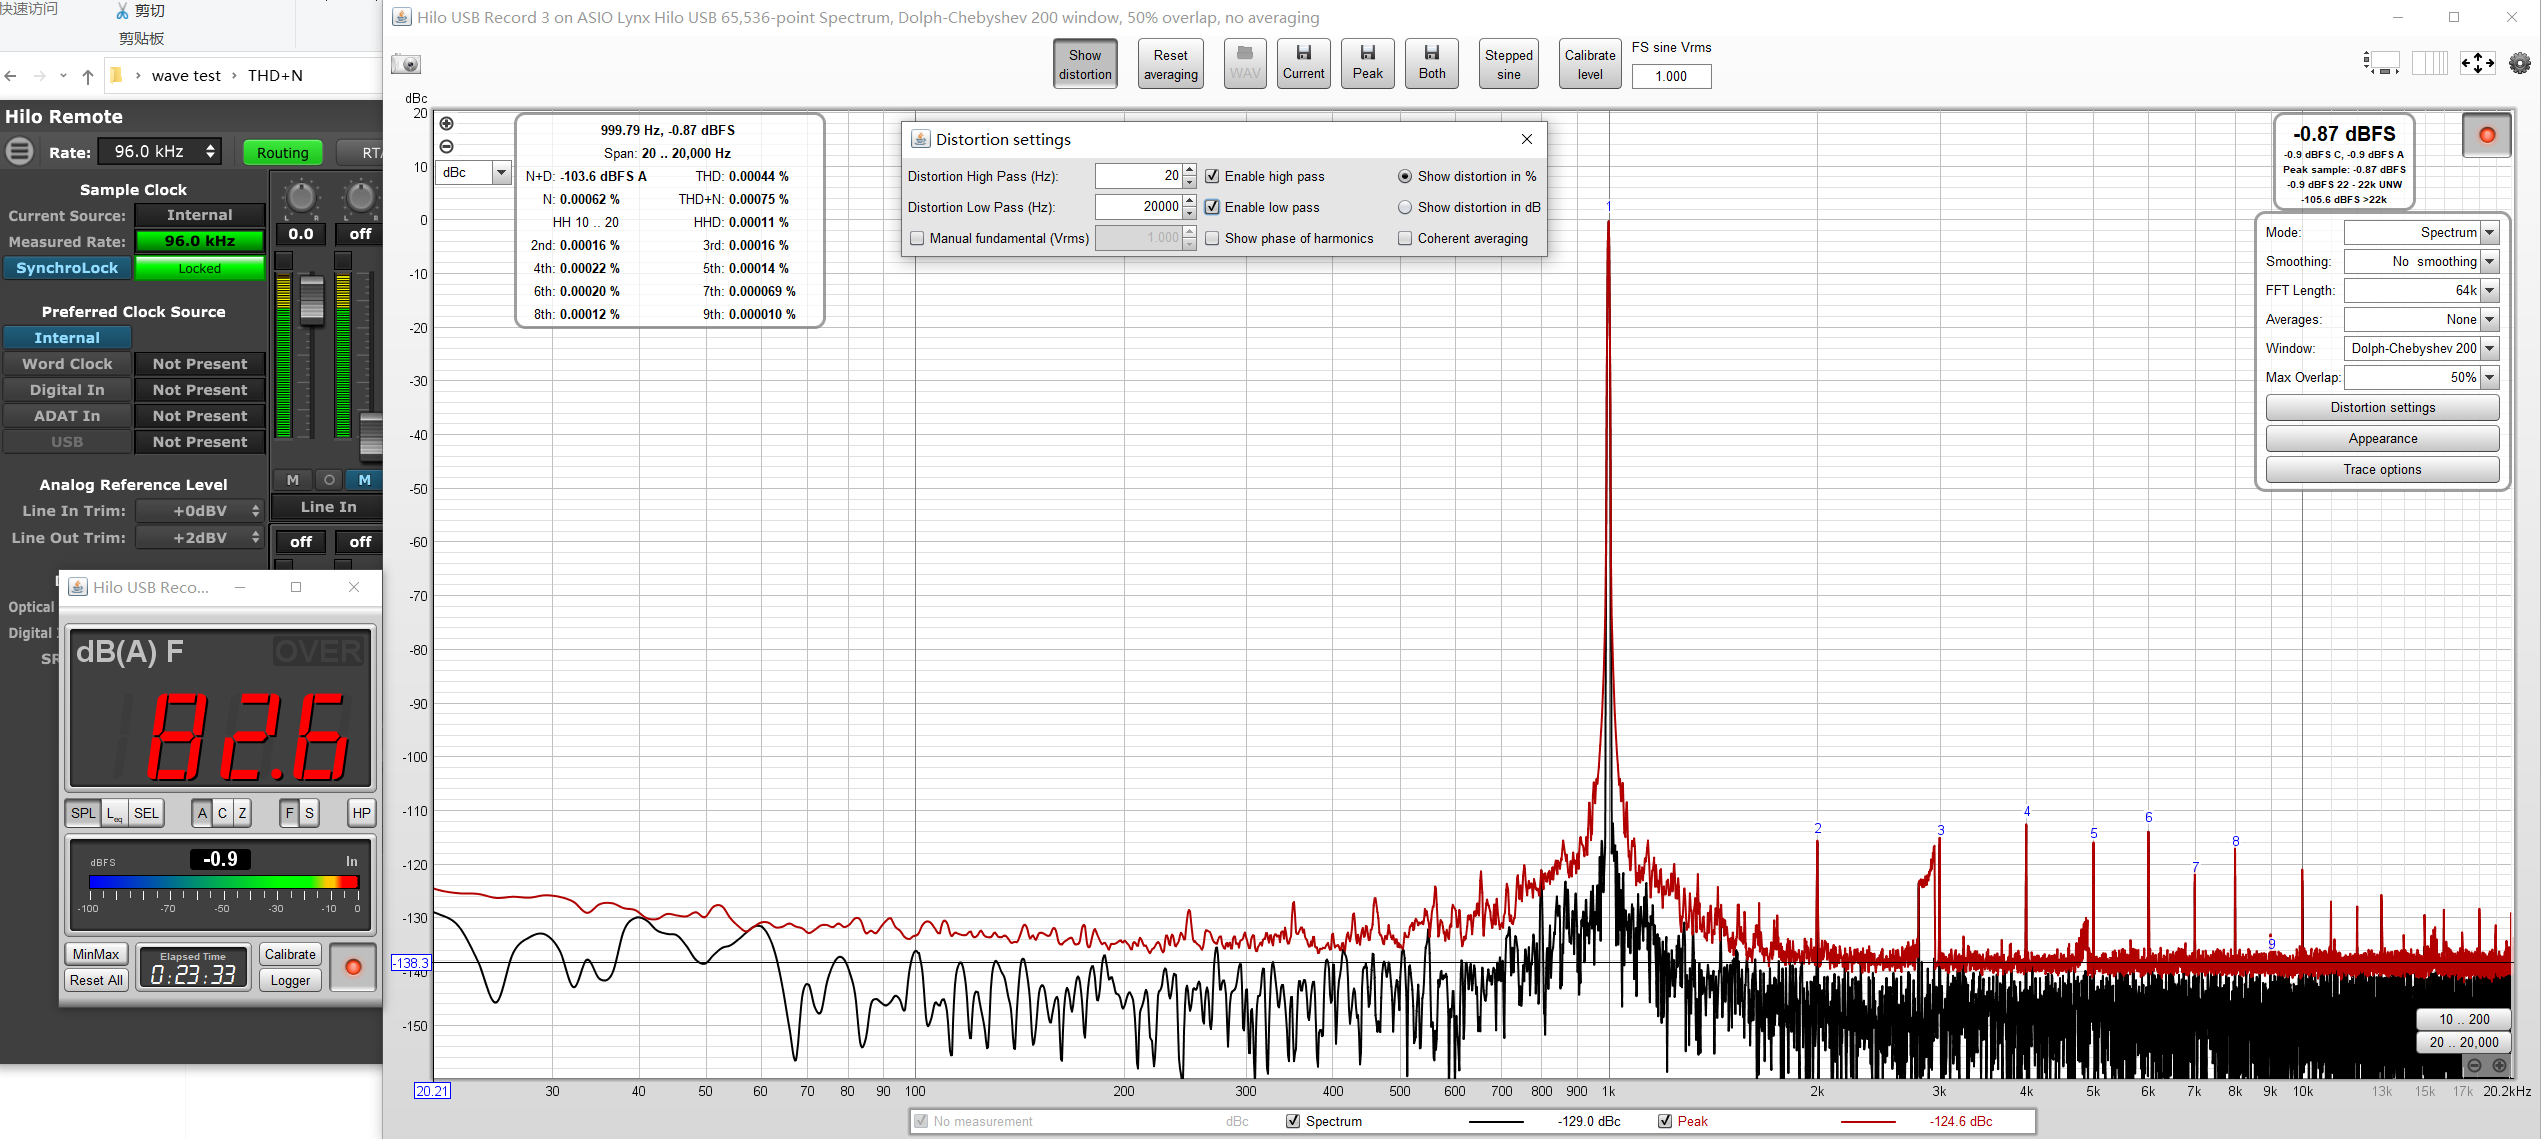Enable Coherent averaging checkbox

click(x=1405, y=238)
